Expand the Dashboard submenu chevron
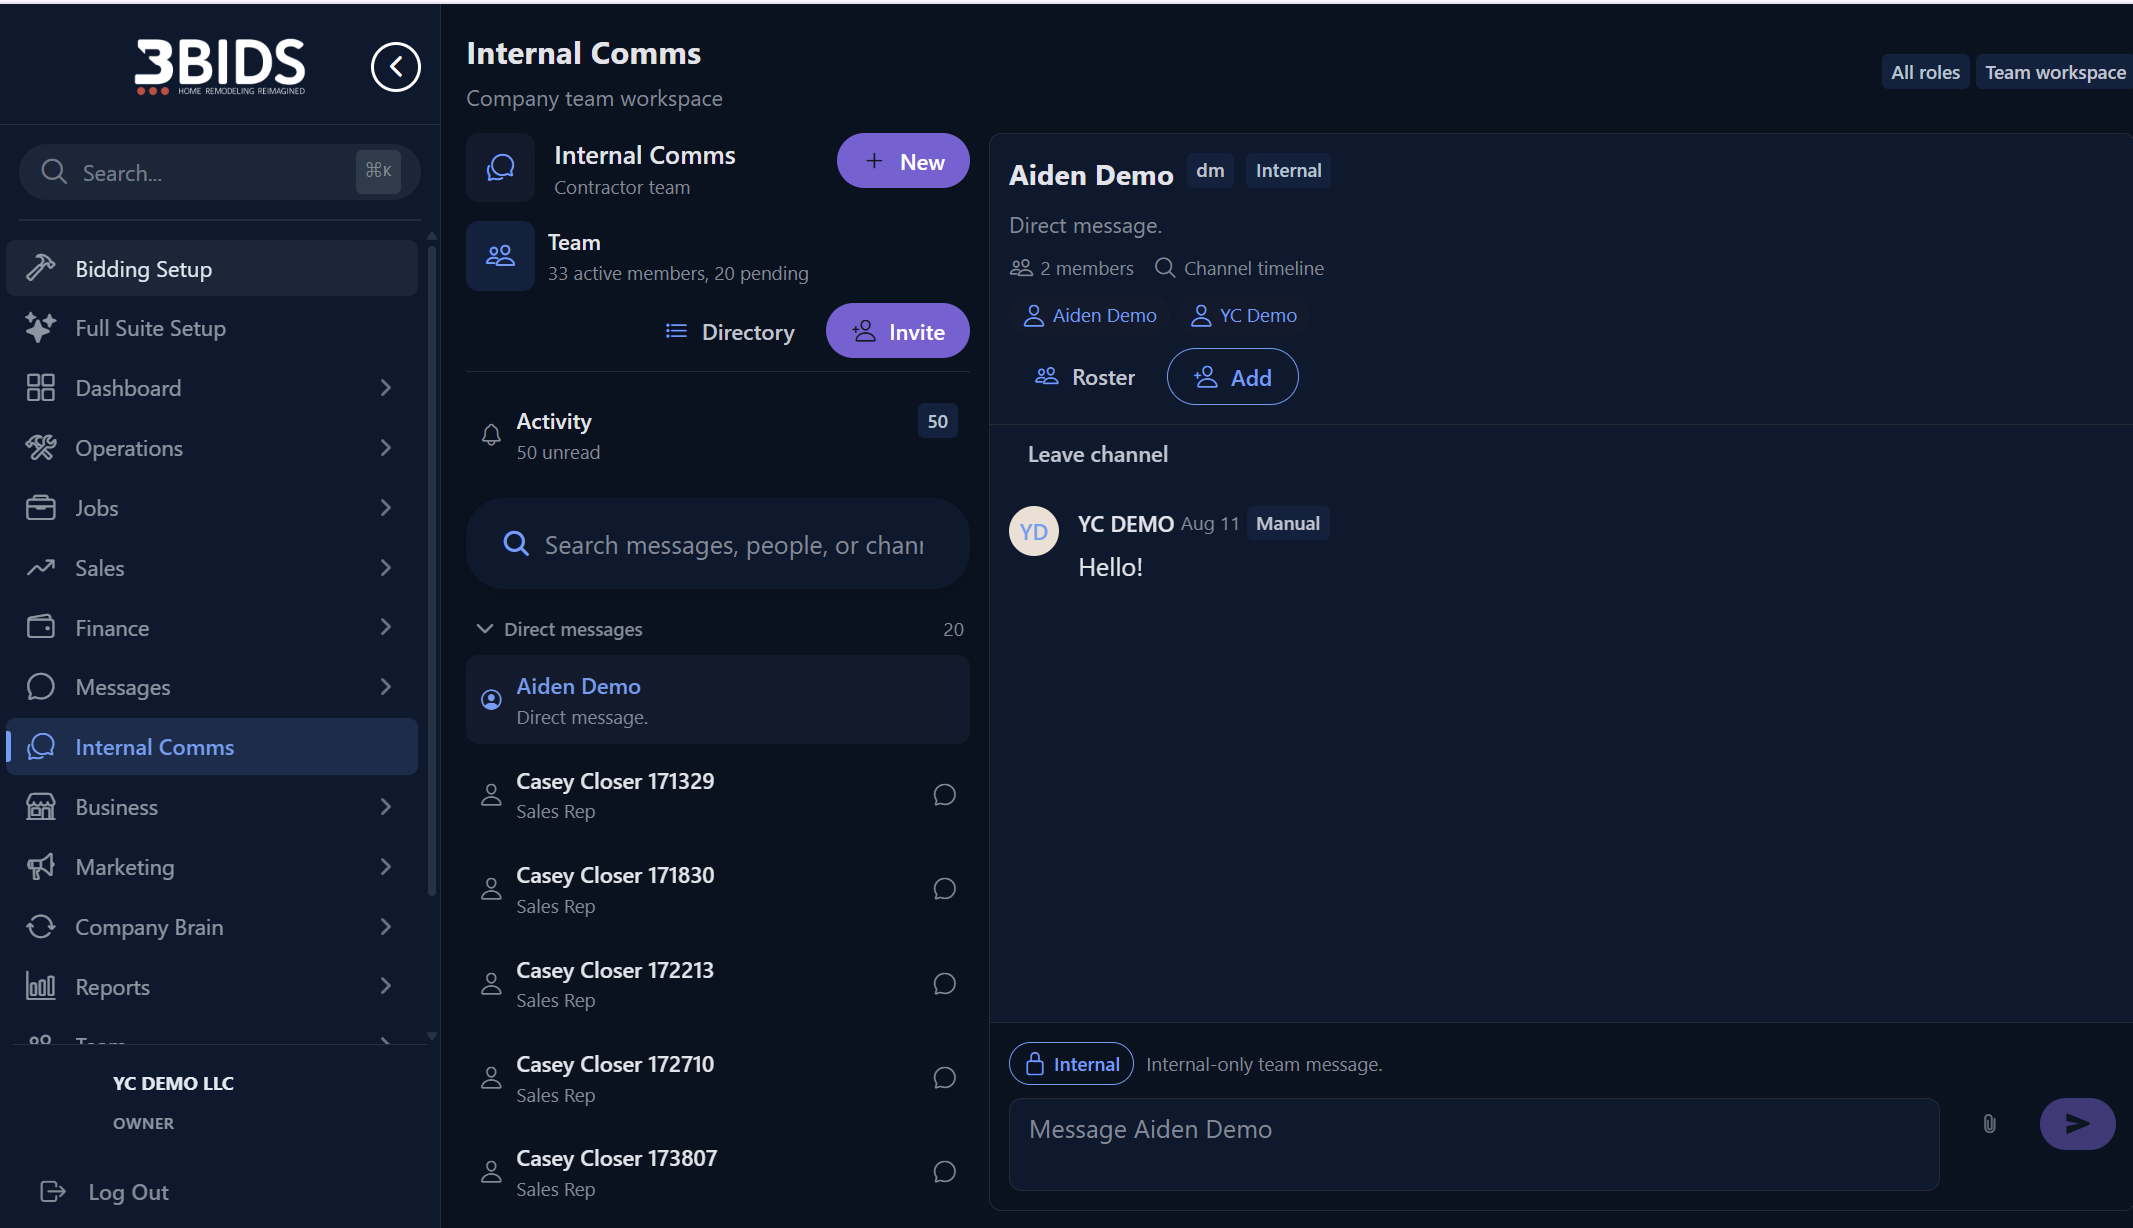The width and height of the screenshot is (2133, 1228). tap(386, 387)
